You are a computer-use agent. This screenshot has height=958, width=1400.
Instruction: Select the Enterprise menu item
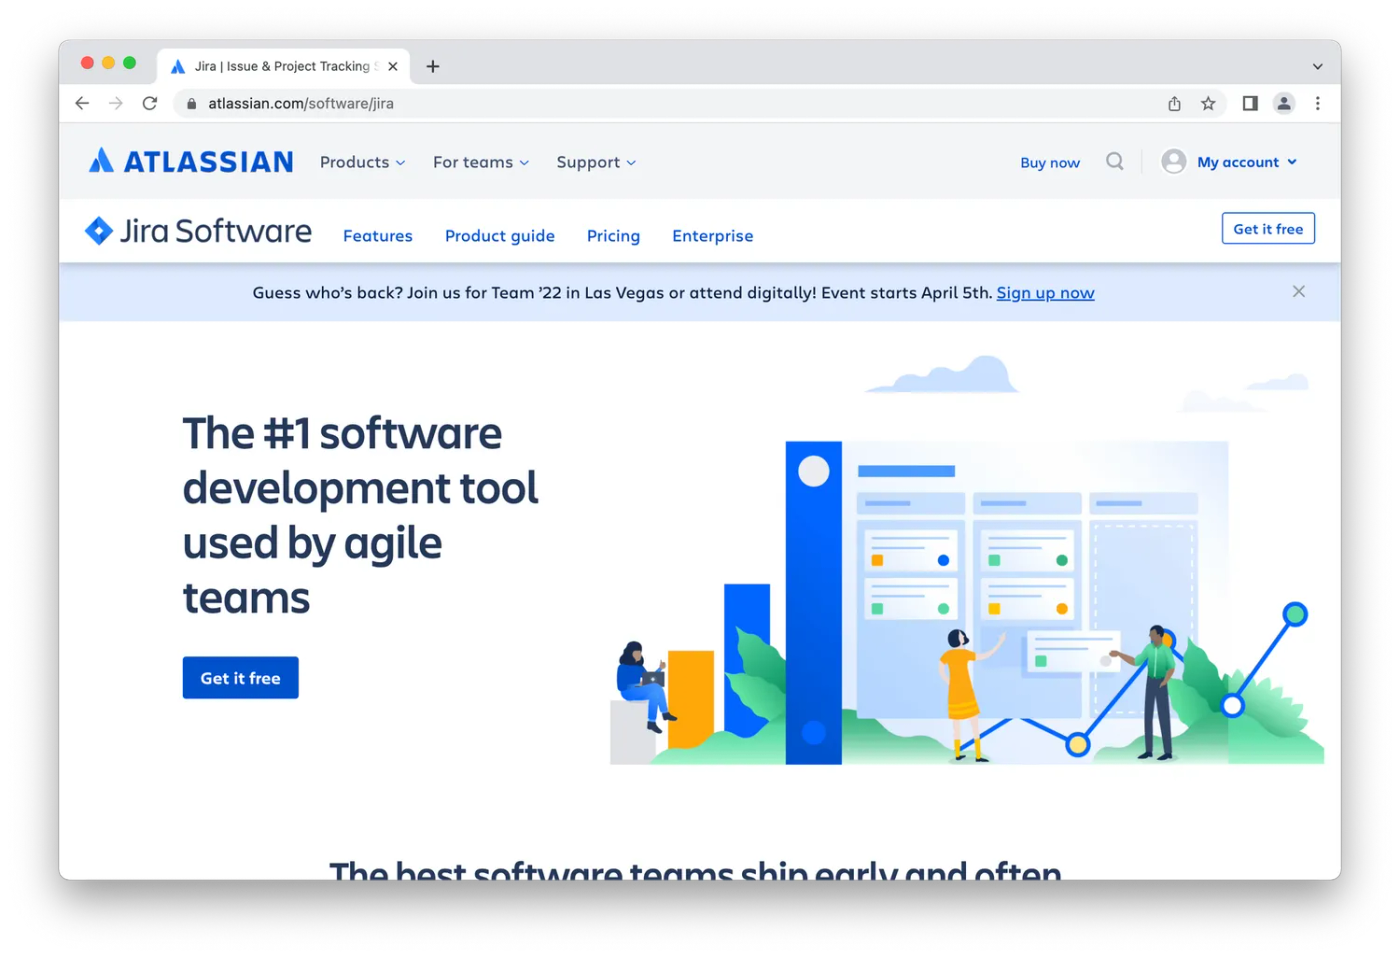[712, 236]
